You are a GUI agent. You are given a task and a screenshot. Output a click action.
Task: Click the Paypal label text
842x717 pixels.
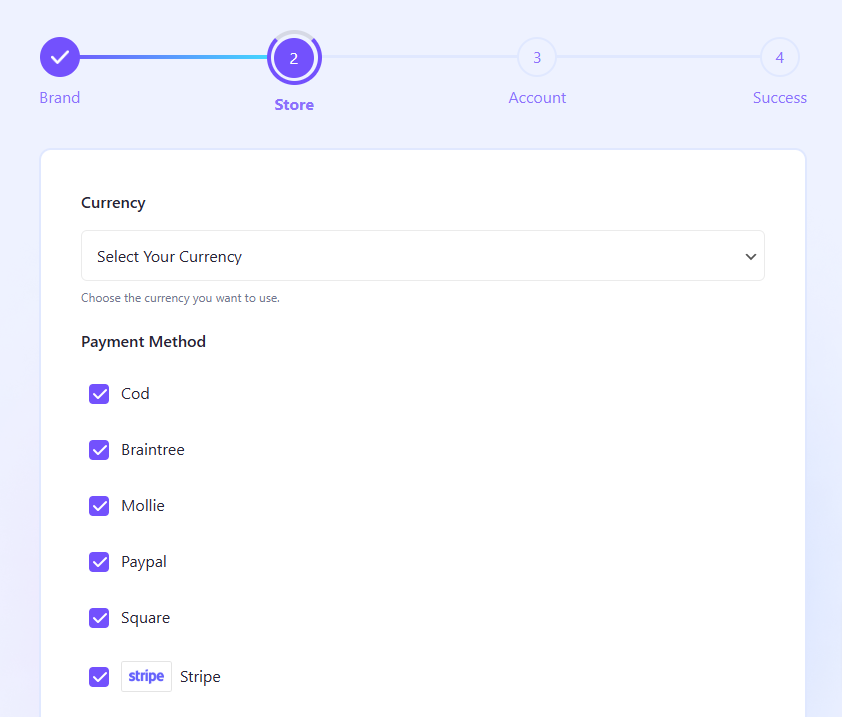[144, 562]
